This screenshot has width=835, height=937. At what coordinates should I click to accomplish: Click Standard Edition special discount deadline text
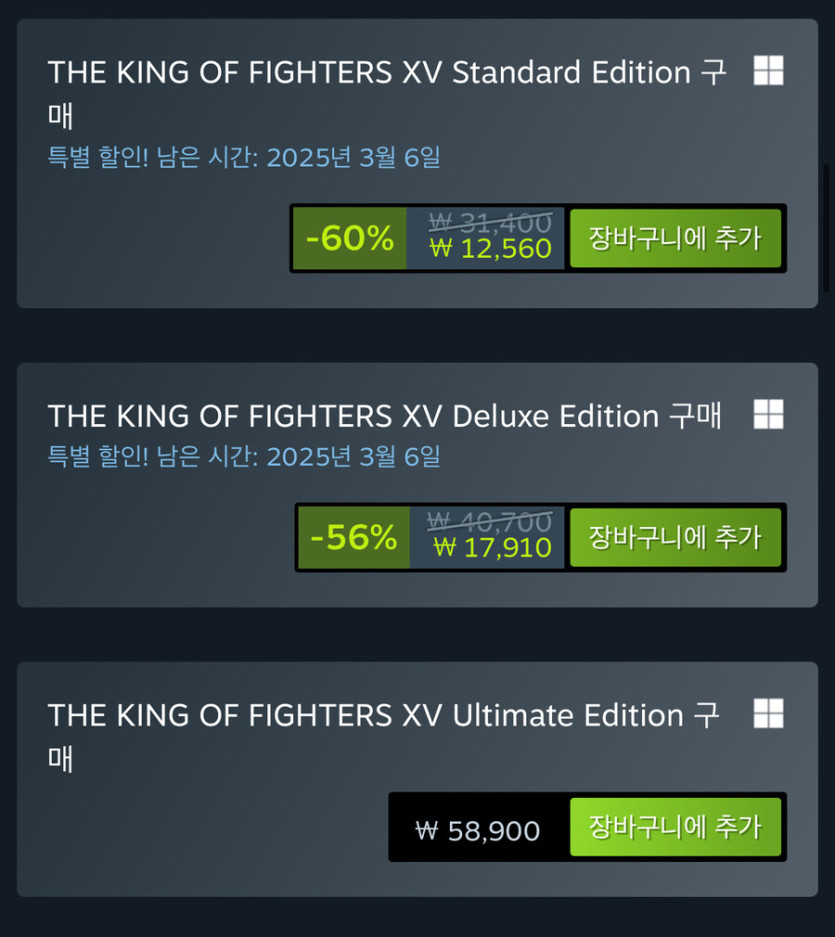pyautogui.click(x=244, y=157)
